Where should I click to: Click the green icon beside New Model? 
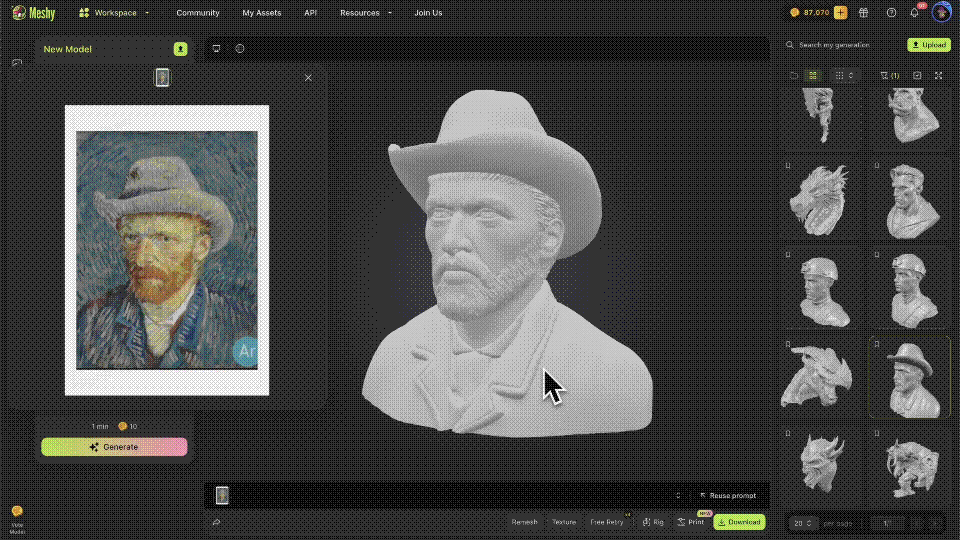(x=180, y=48)
